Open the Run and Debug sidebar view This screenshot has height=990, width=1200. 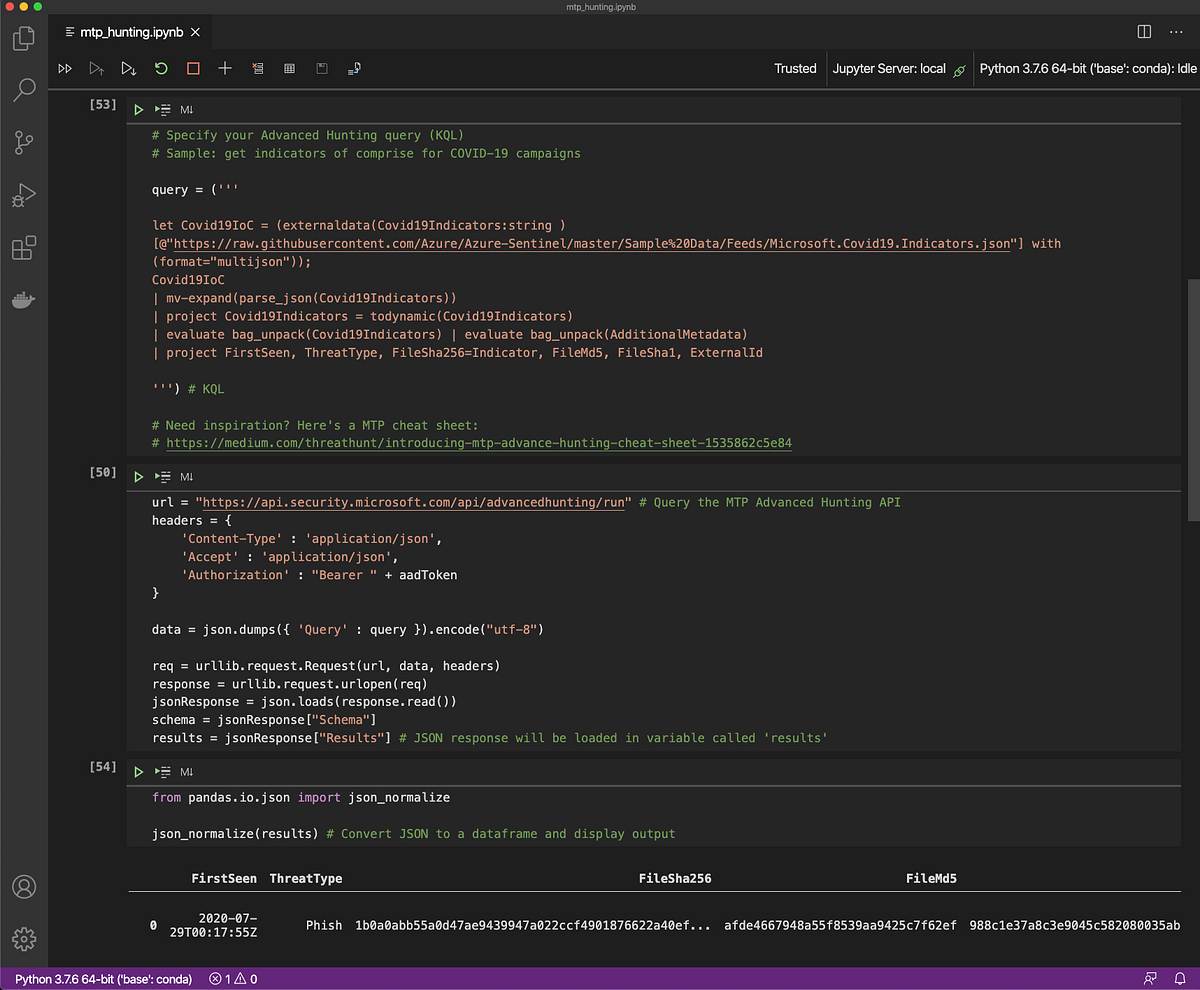[25, 195]
